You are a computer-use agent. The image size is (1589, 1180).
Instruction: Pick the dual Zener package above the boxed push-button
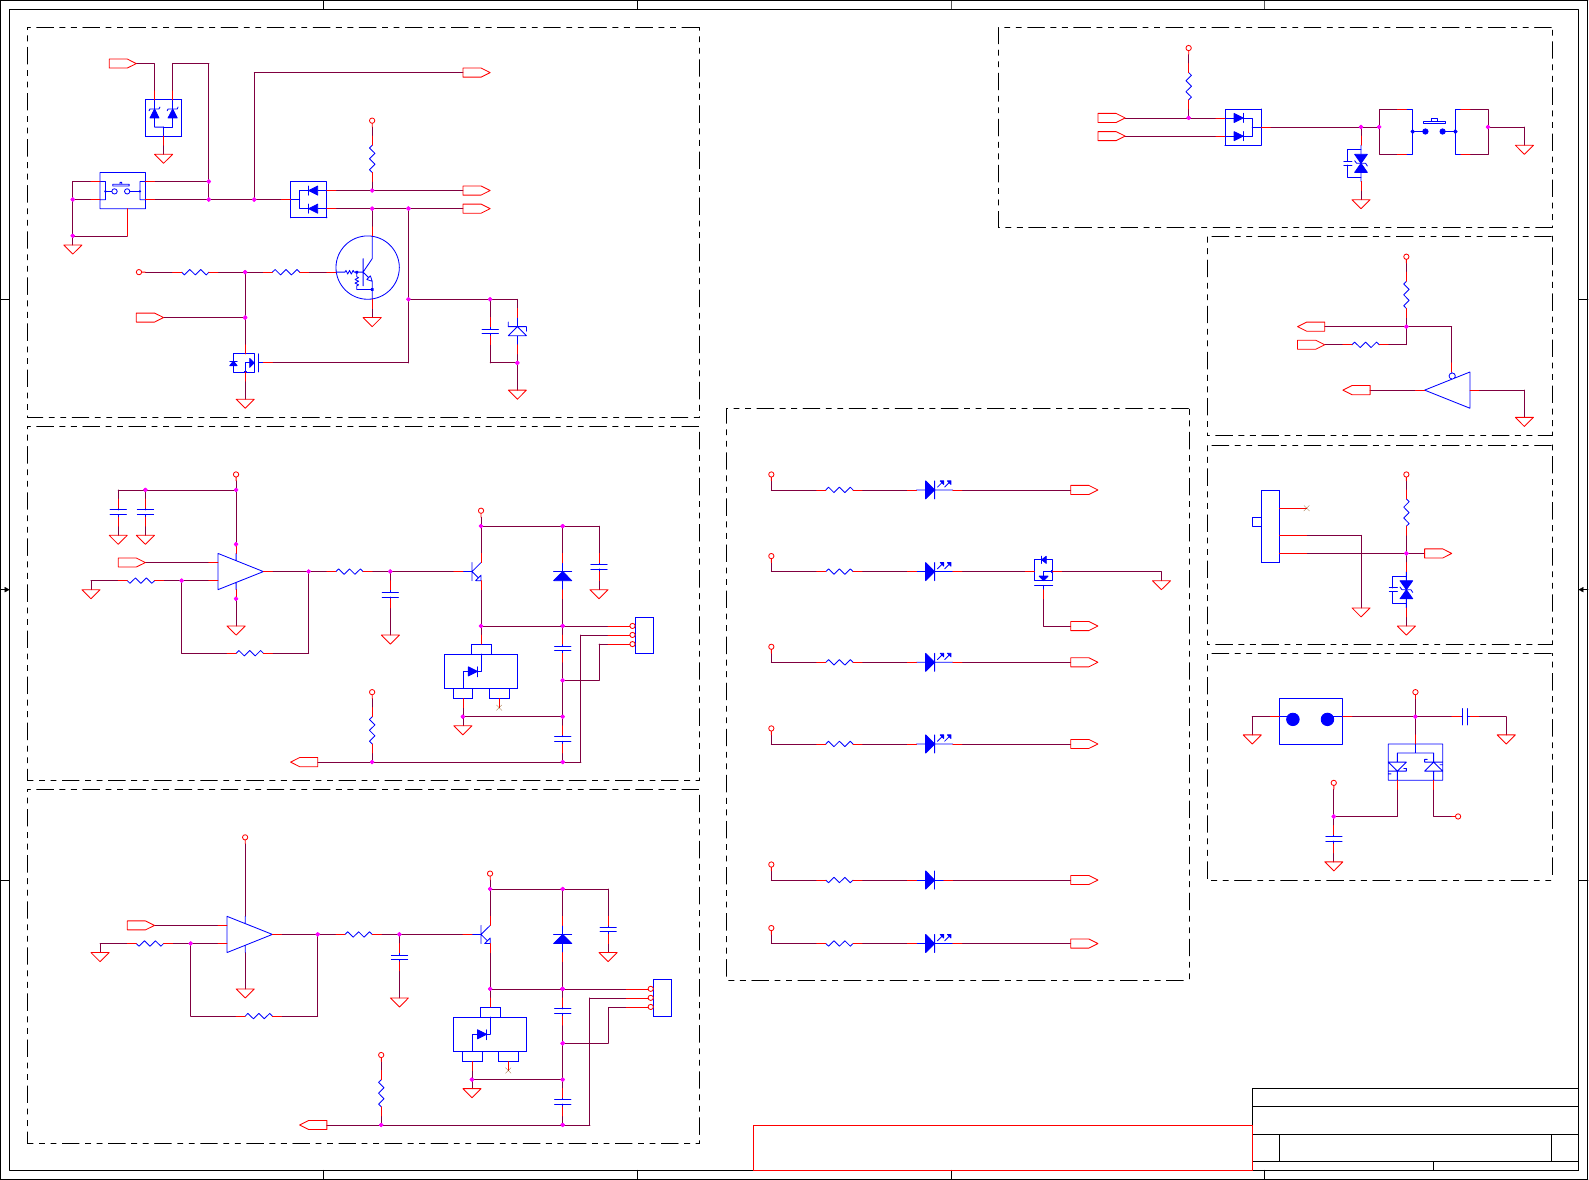(163, 117)
